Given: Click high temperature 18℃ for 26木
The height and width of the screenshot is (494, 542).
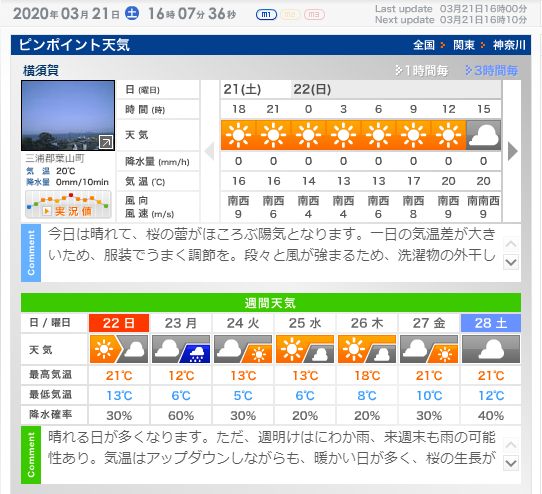Looking at the screenshot, I should click(367, 375).
